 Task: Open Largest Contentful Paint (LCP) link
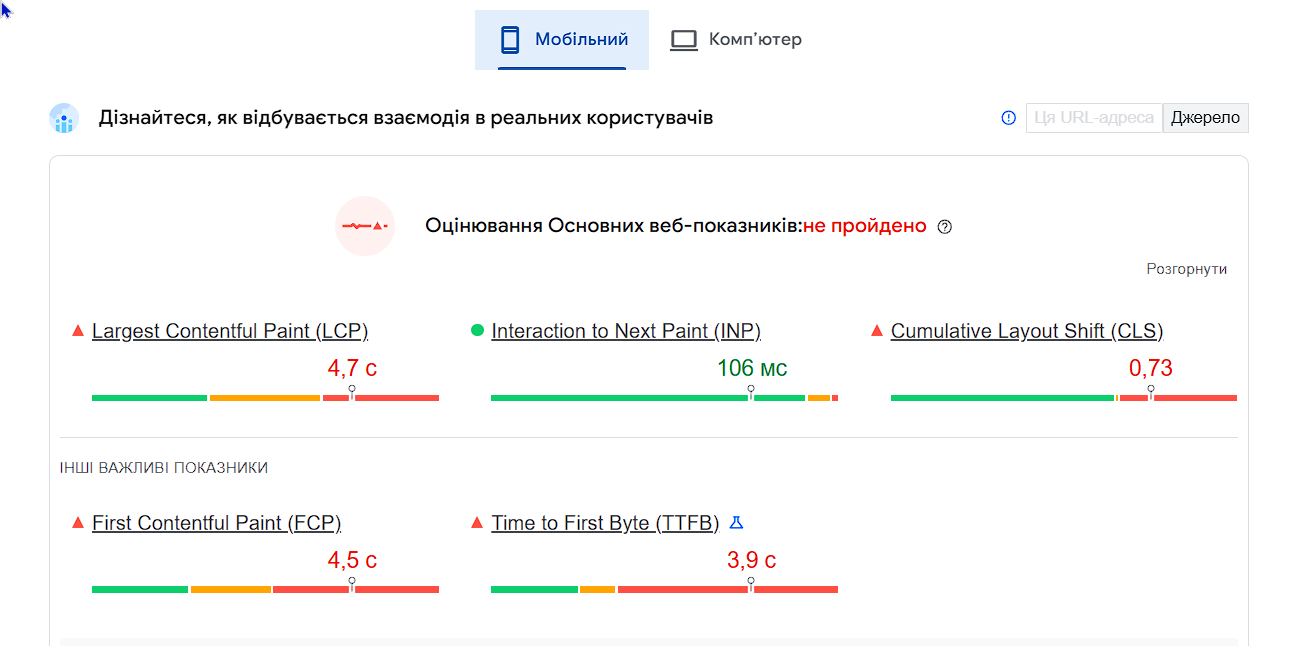(x=230, y=331)
